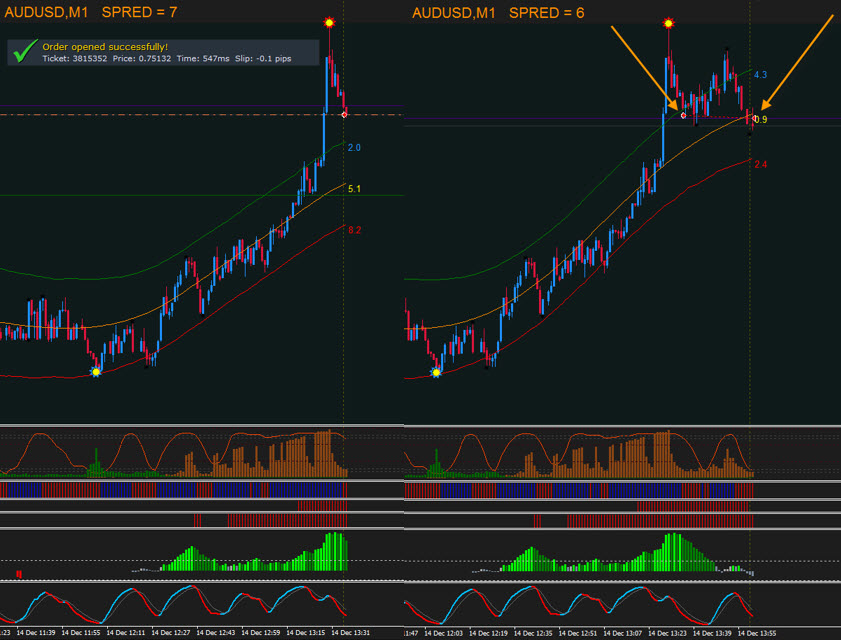The width and height of the screenshot is (841, 640).
Task: Click the '14 Dec 13:39' time axis label
Action: tap(712, 633)
